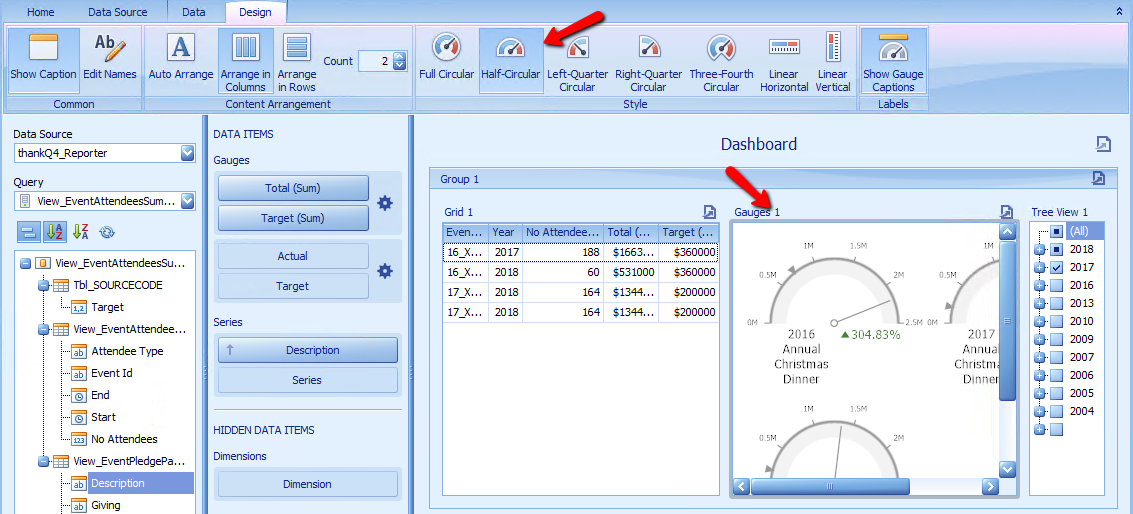The height and width of the screenshot is (514, 1133).
Task: Click the Gauges 1 export icon
Action: (1007, 211)
